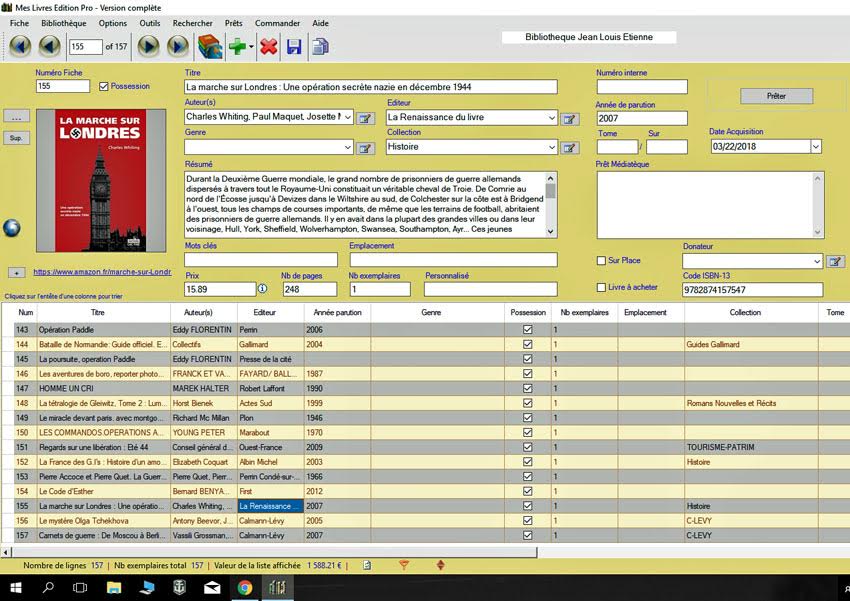
Task: Open the Amazon marche-sur-Londres link
Action: [102, 272]
